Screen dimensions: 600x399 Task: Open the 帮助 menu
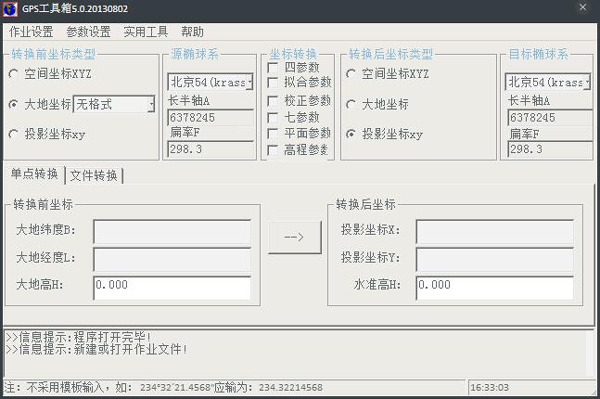(x=192, y=32)
